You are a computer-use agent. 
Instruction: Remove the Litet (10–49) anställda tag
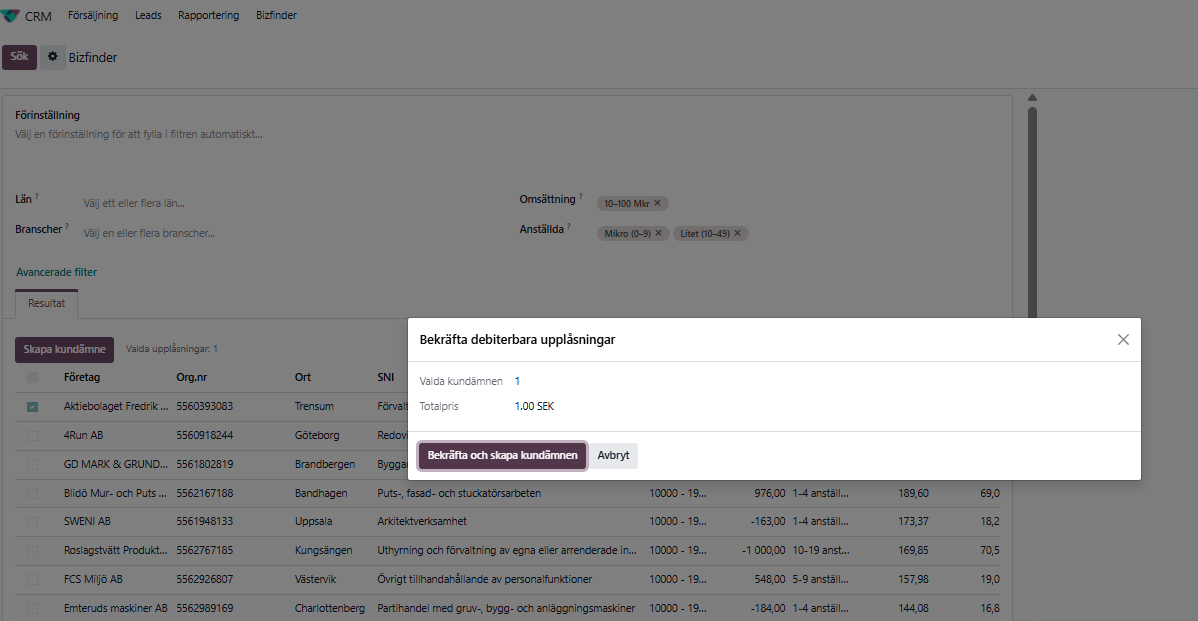(737, 233)
